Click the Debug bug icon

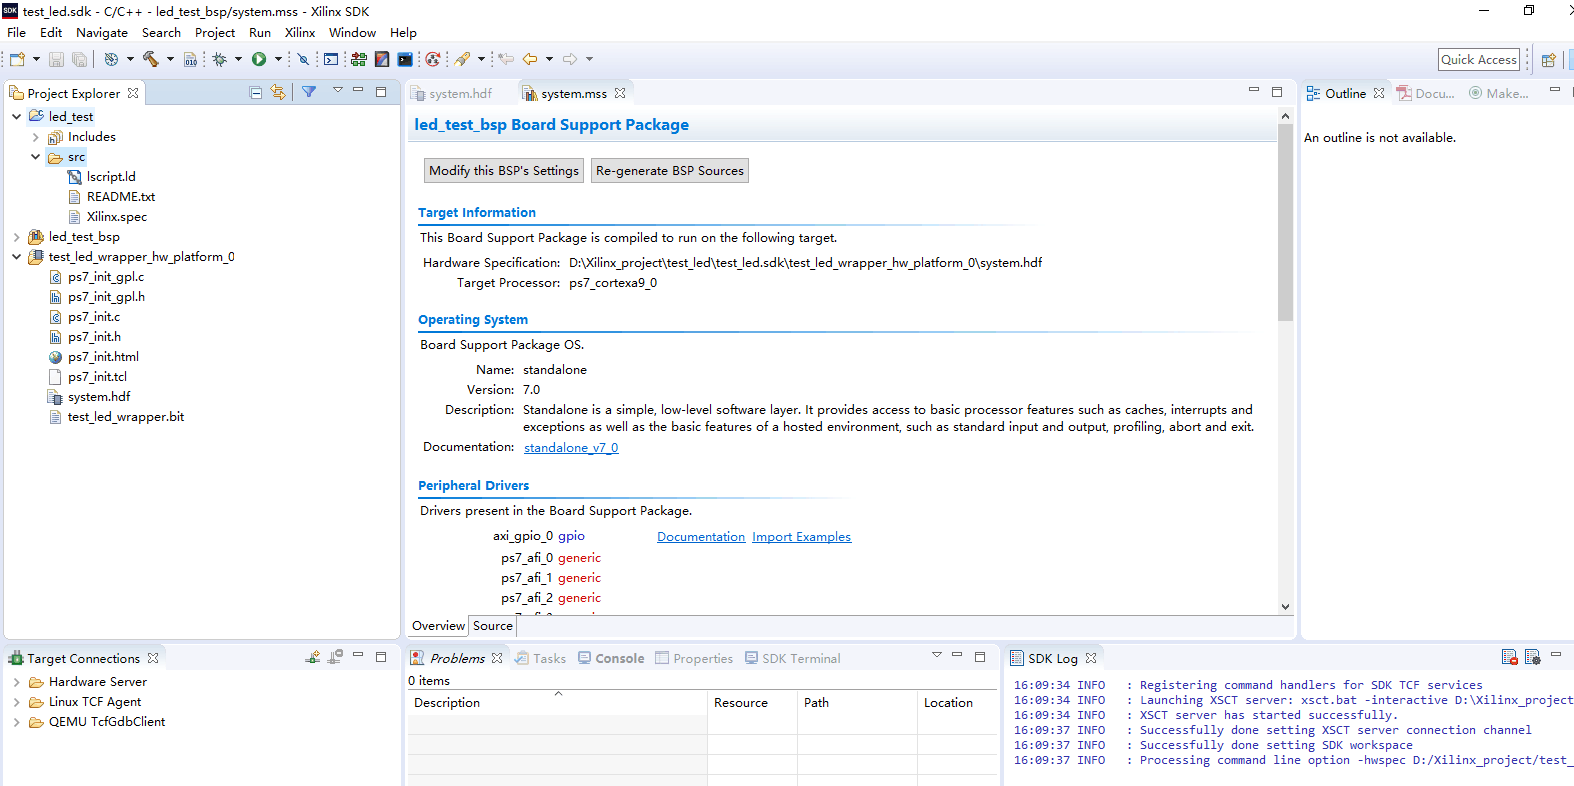point(219,59)
